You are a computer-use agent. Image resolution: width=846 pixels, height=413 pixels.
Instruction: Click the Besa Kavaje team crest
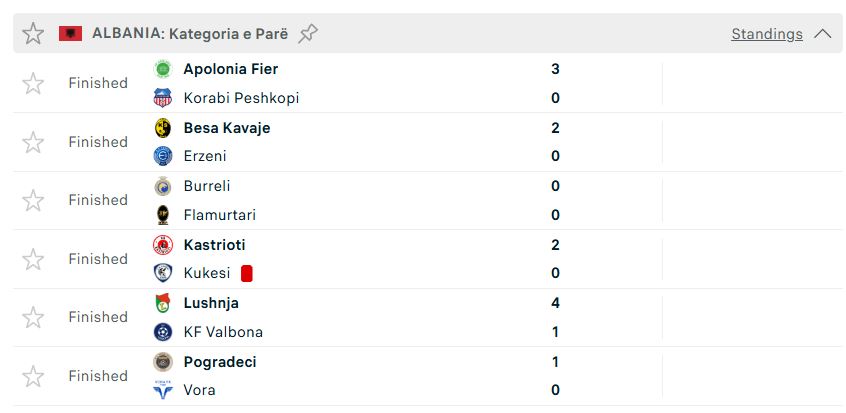click(162, 128)
